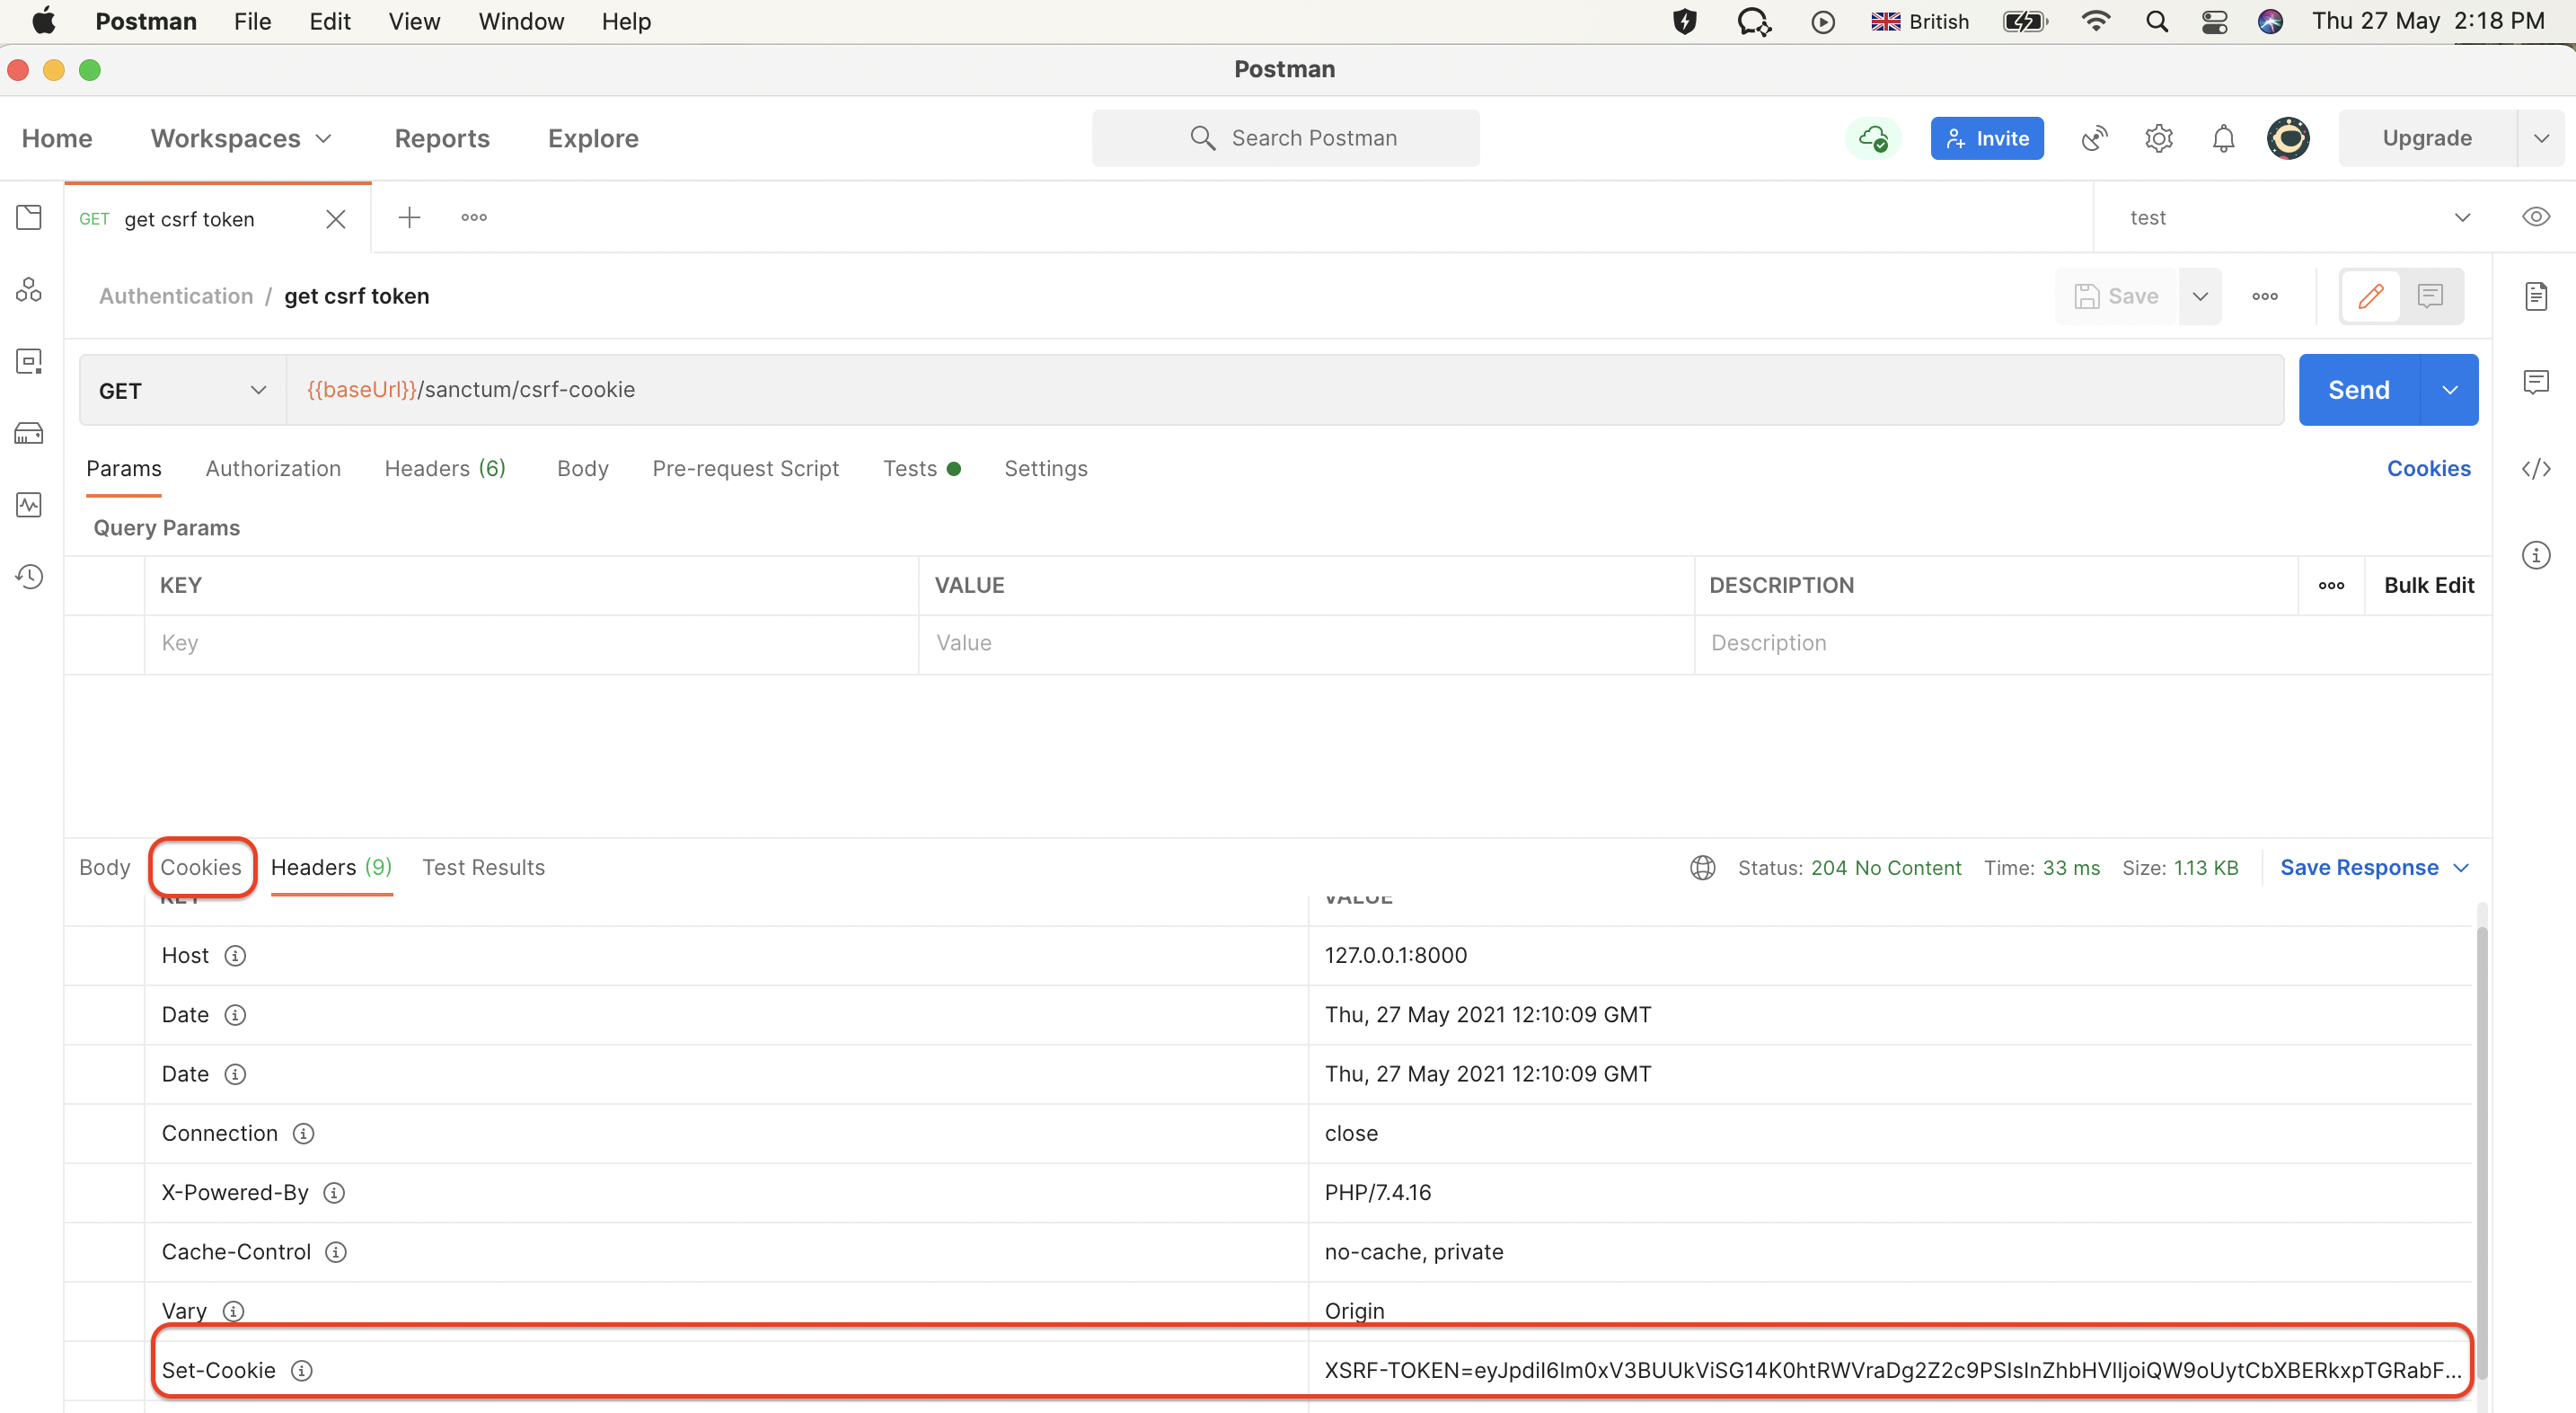The image size is (2576, 1413).
Task: Switch to the Pre-request Script tab
Action: tap(746, 468)
